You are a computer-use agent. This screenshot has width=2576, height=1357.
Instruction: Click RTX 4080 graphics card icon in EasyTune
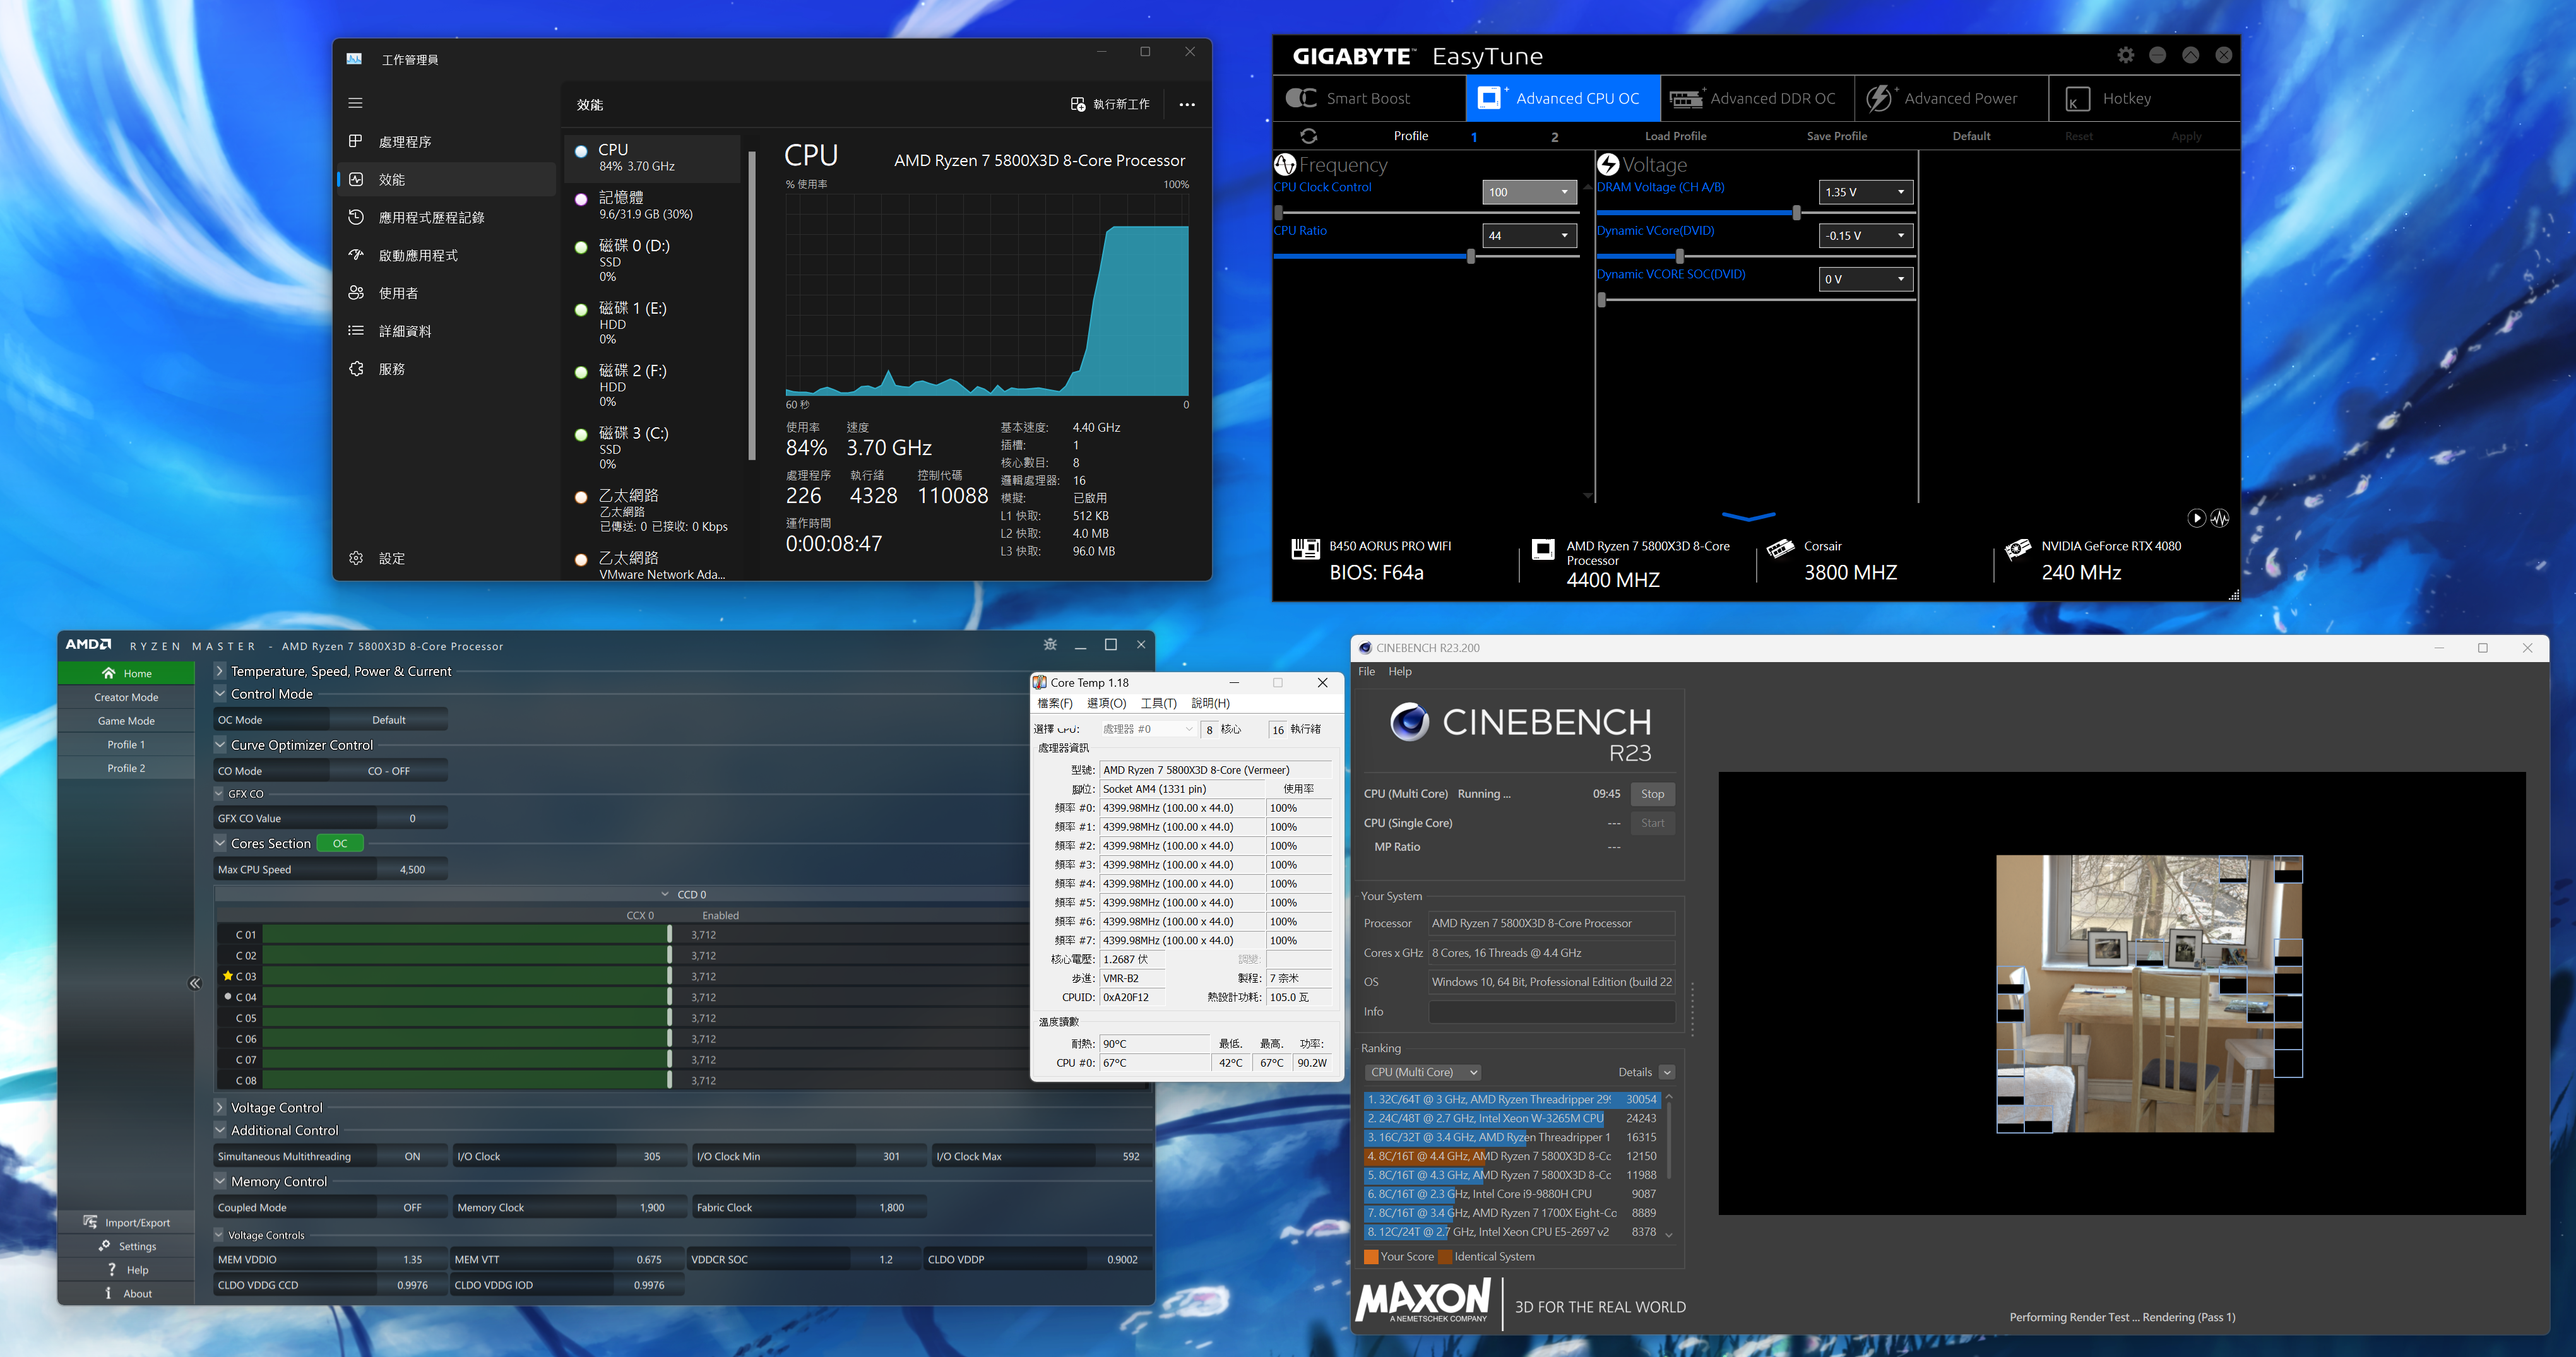coord(2018,549)
